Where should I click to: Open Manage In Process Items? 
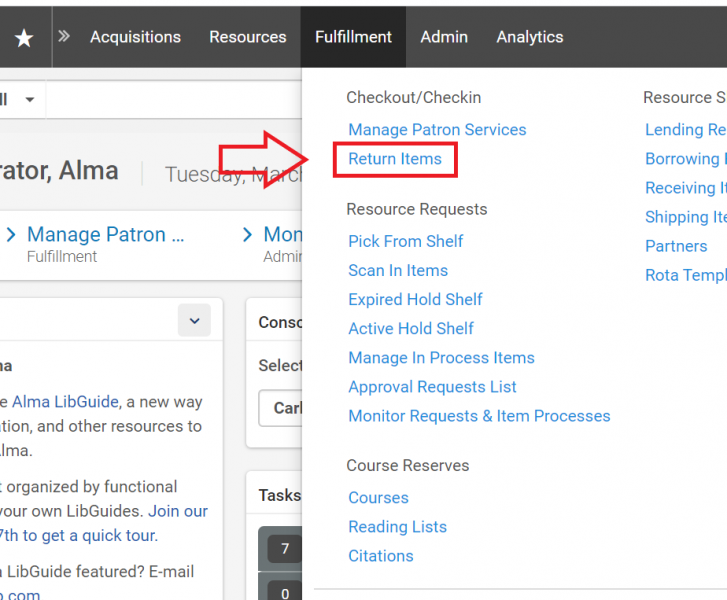(x=441, y=358)
